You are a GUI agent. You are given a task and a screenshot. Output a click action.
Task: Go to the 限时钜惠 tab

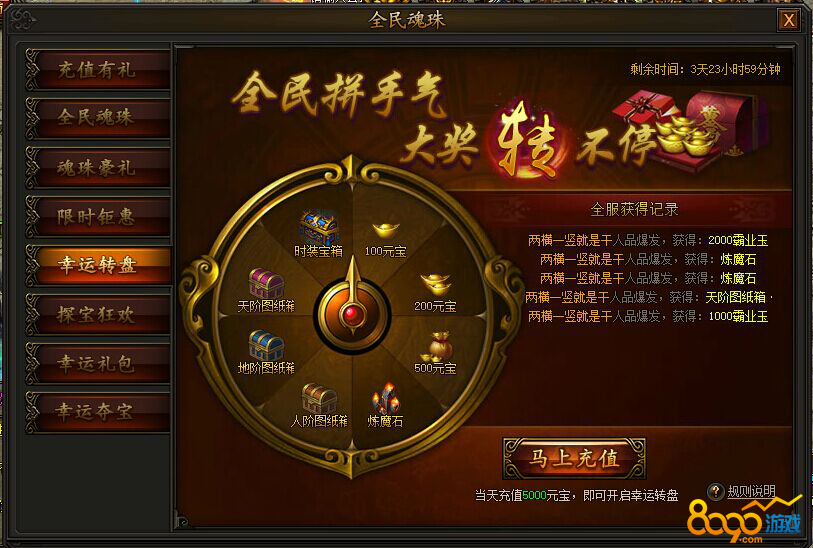pyautogui.click(x=97, y=216)
